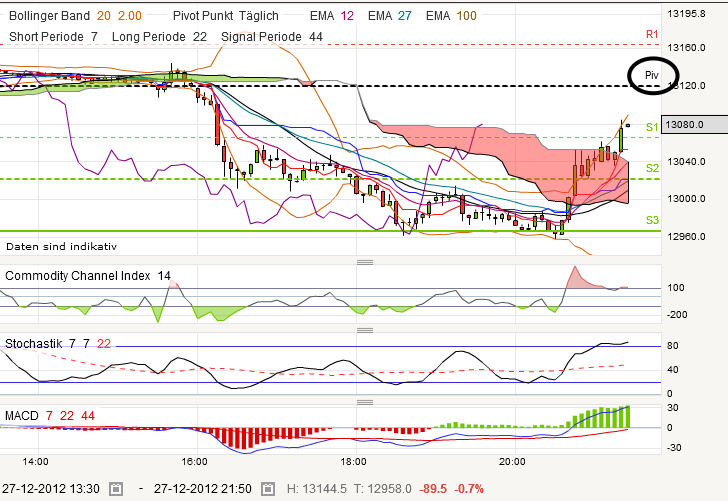Click the divider handle above the Stochastik panel
The width and height of the screenshot is (728, 501).
pos(365,330)
